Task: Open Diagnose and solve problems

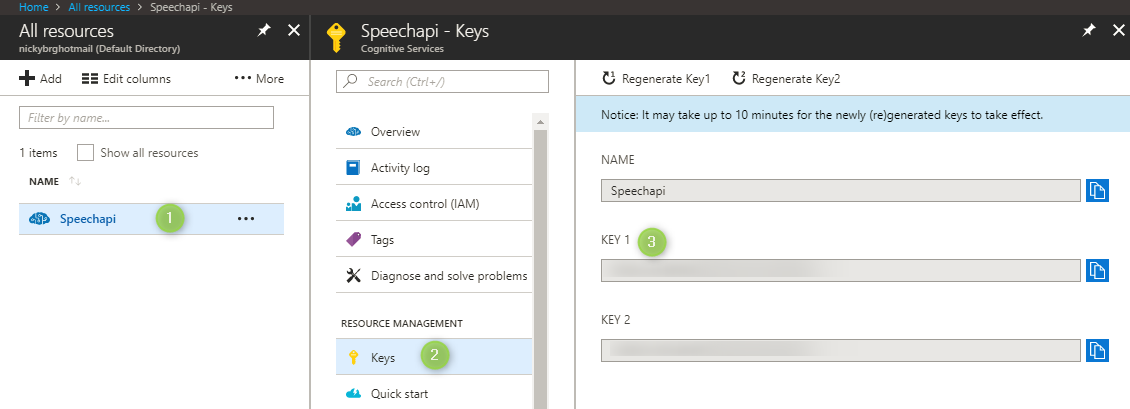Action: click(x=448, y=276)
